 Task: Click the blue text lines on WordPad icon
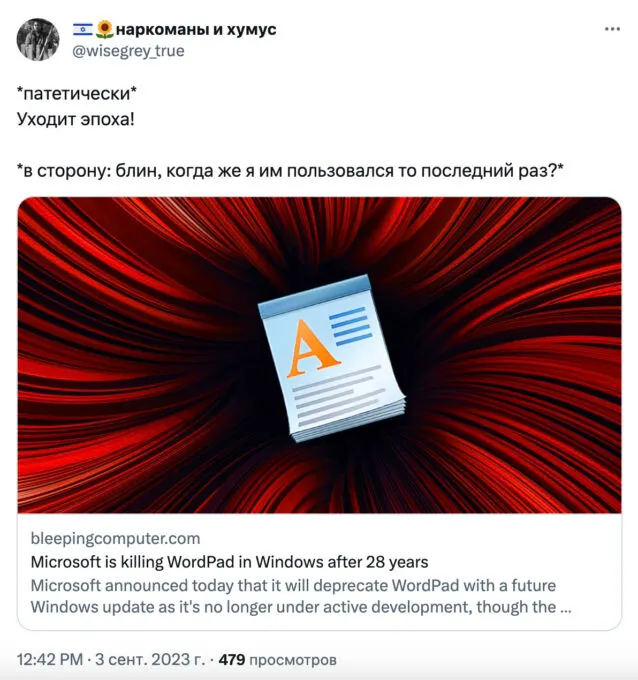[350, 326]
